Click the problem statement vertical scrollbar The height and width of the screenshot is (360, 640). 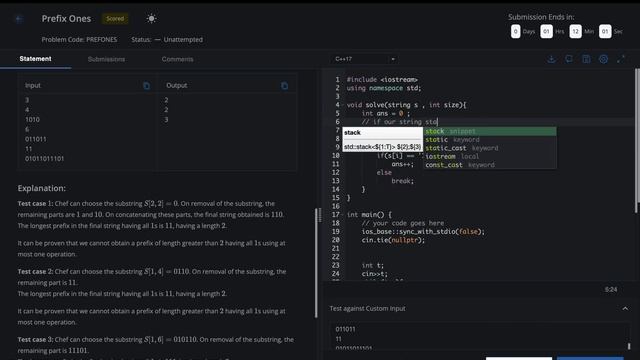pyautogui.click(x=316, y=263)
